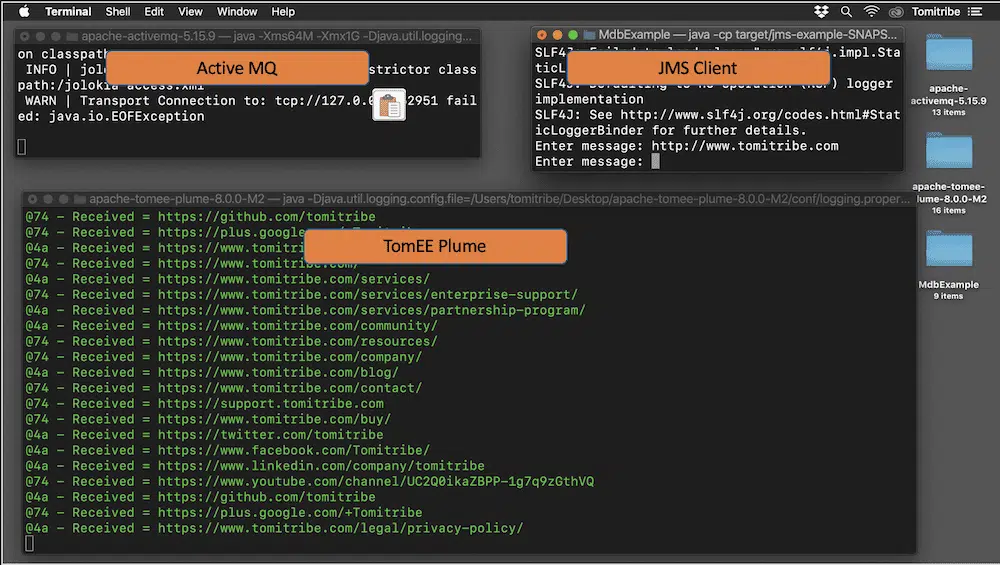Open the View menu
1000x565 pixels.
[190, 12]
